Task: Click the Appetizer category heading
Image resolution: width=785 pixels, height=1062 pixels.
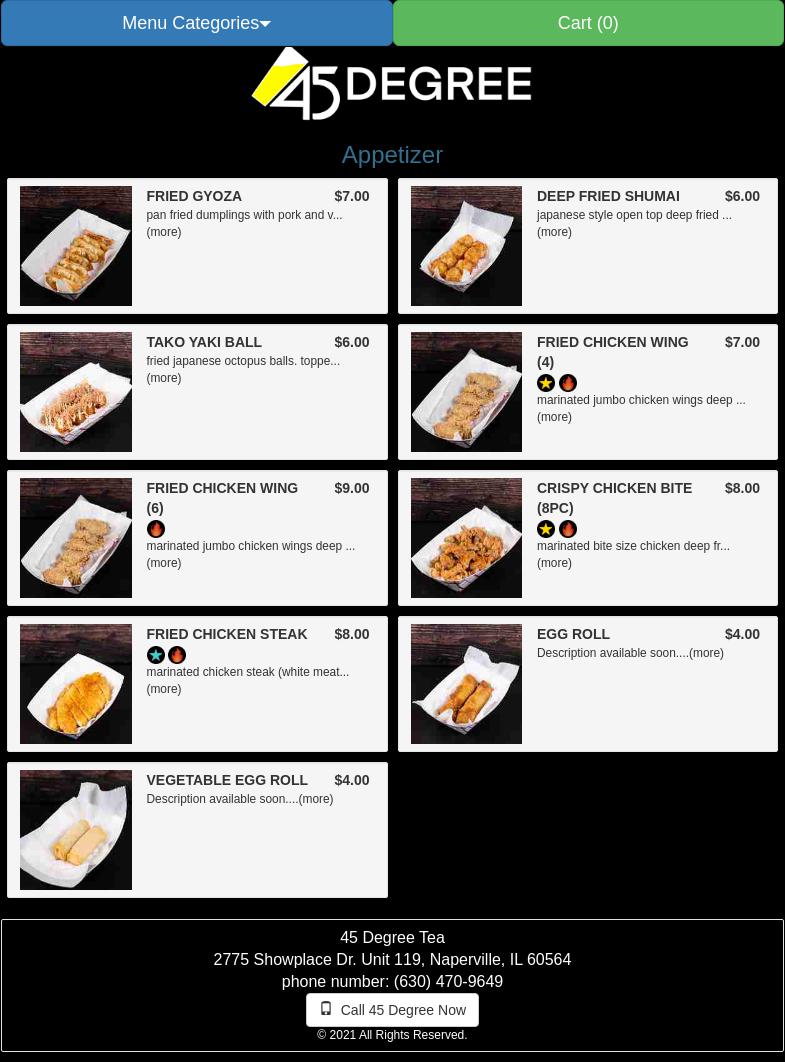Action: tap(392, 155)
